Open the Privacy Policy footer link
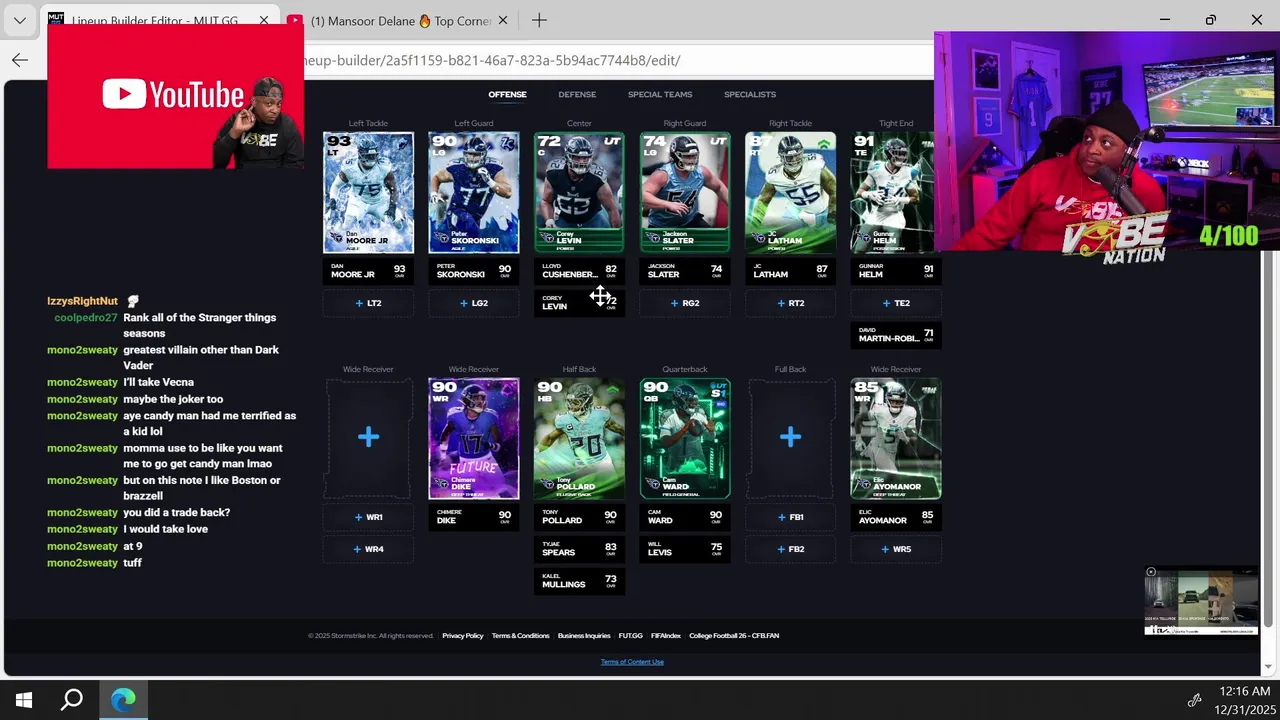This screenshot has height=720, width=1280. 463,636
